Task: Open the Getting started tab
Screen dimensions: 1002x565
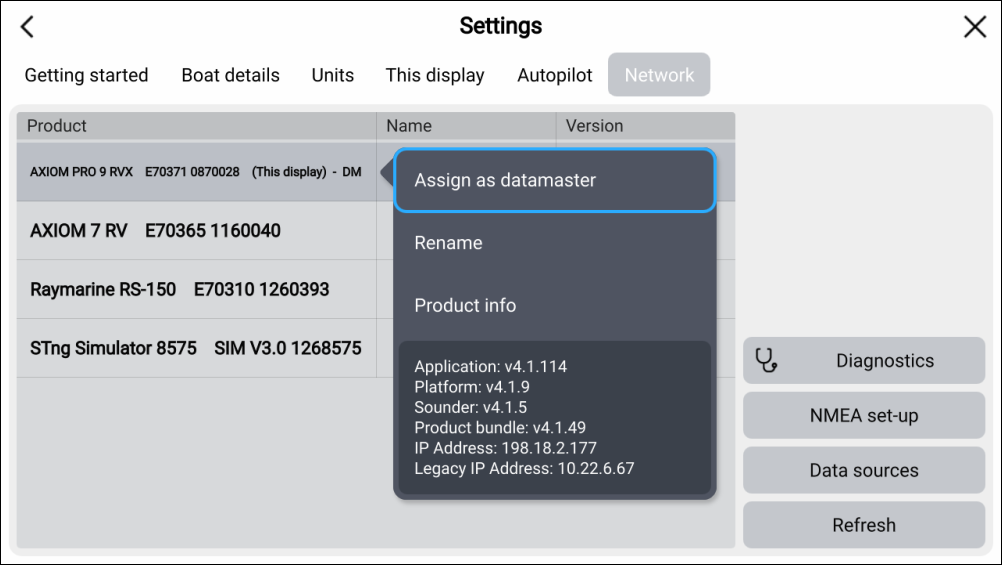Action: pos(86,75)
